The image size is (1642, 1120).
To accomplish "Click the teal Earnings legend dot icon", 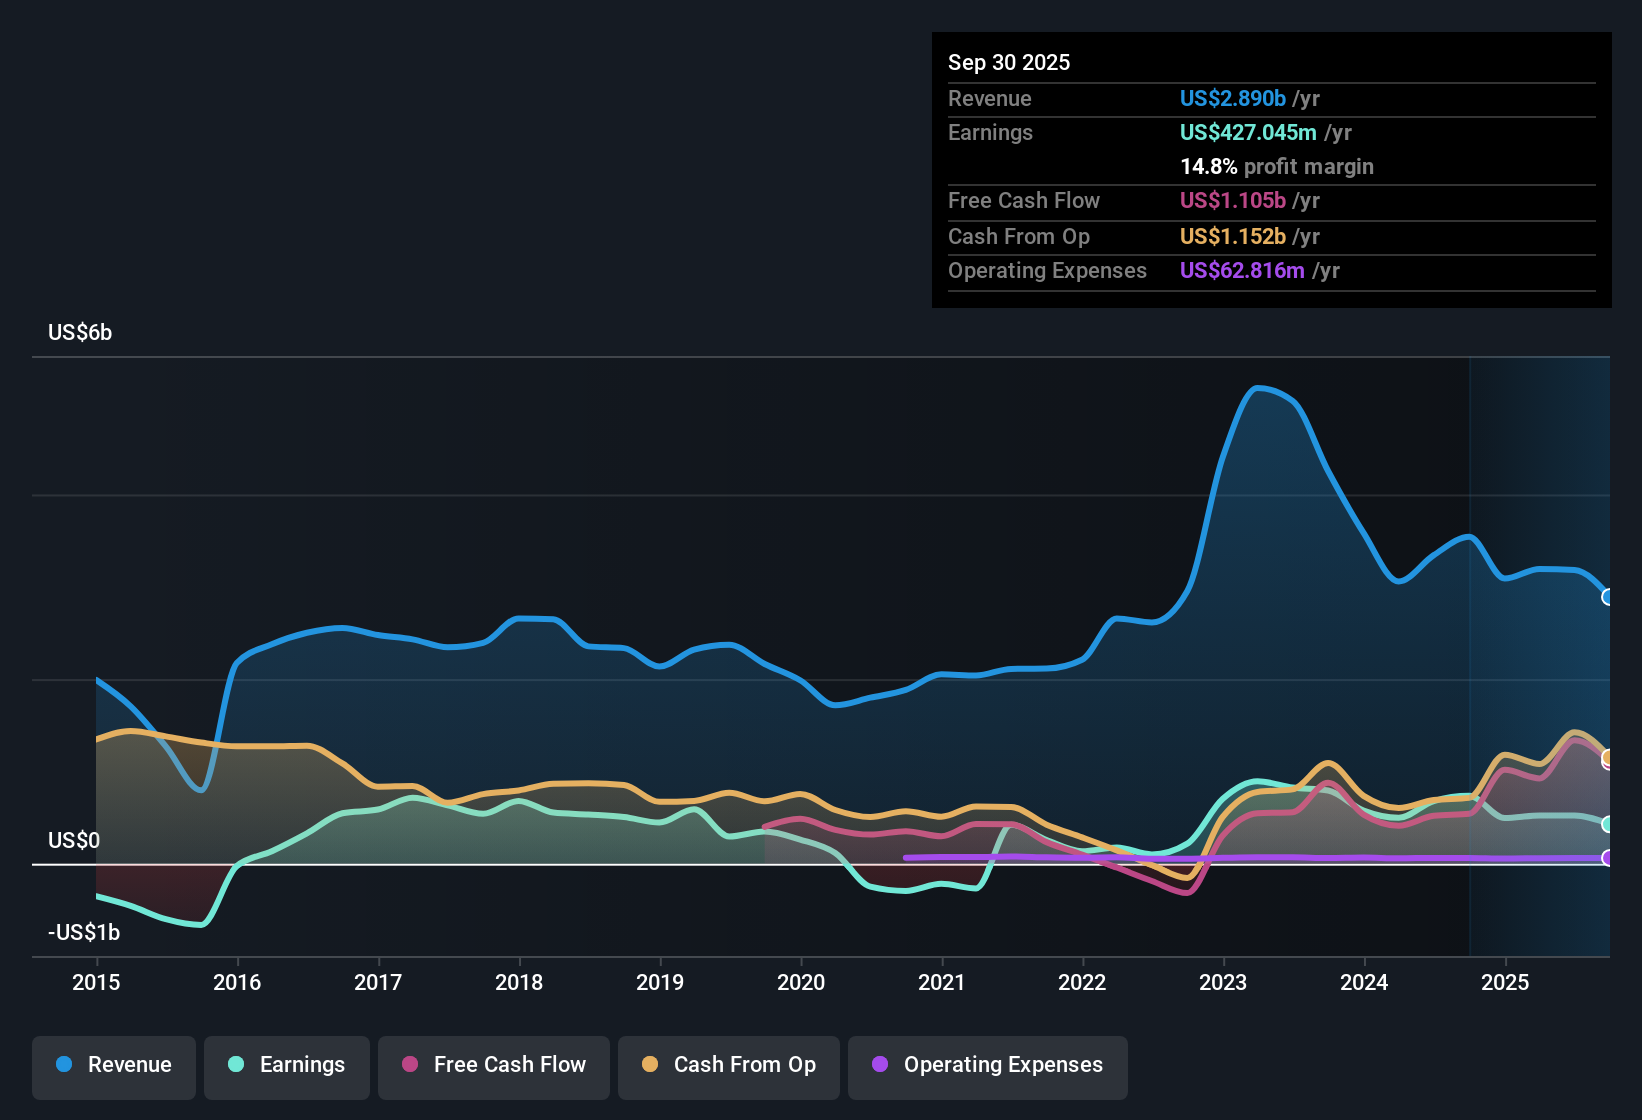I will (x=236, y=1065).
